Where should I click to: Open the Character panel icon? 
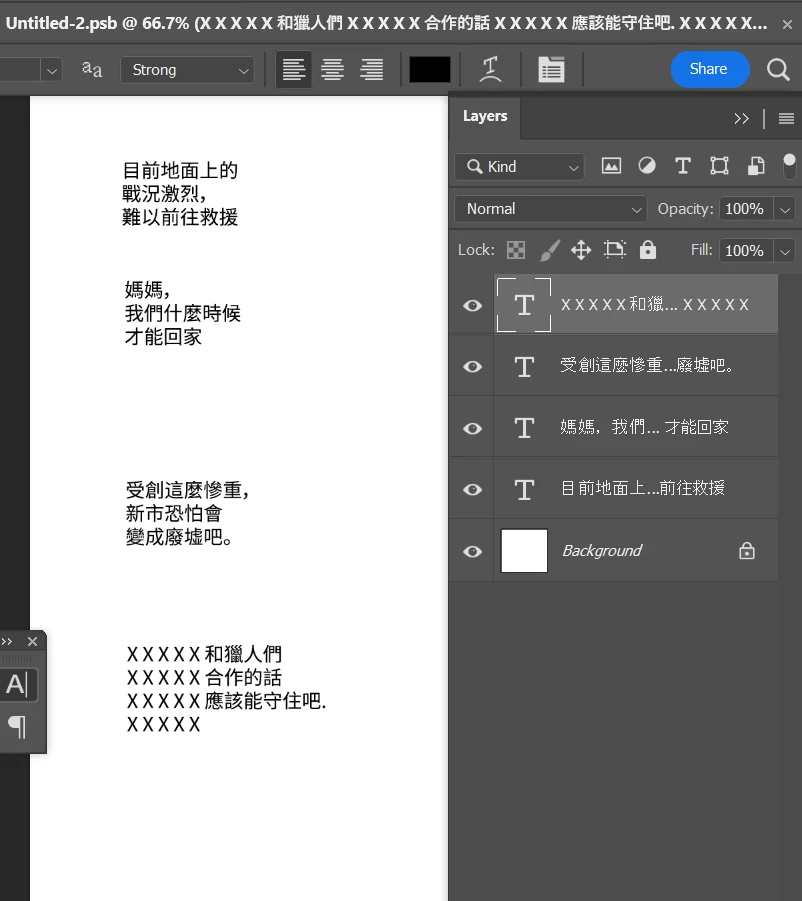[18, 684]
